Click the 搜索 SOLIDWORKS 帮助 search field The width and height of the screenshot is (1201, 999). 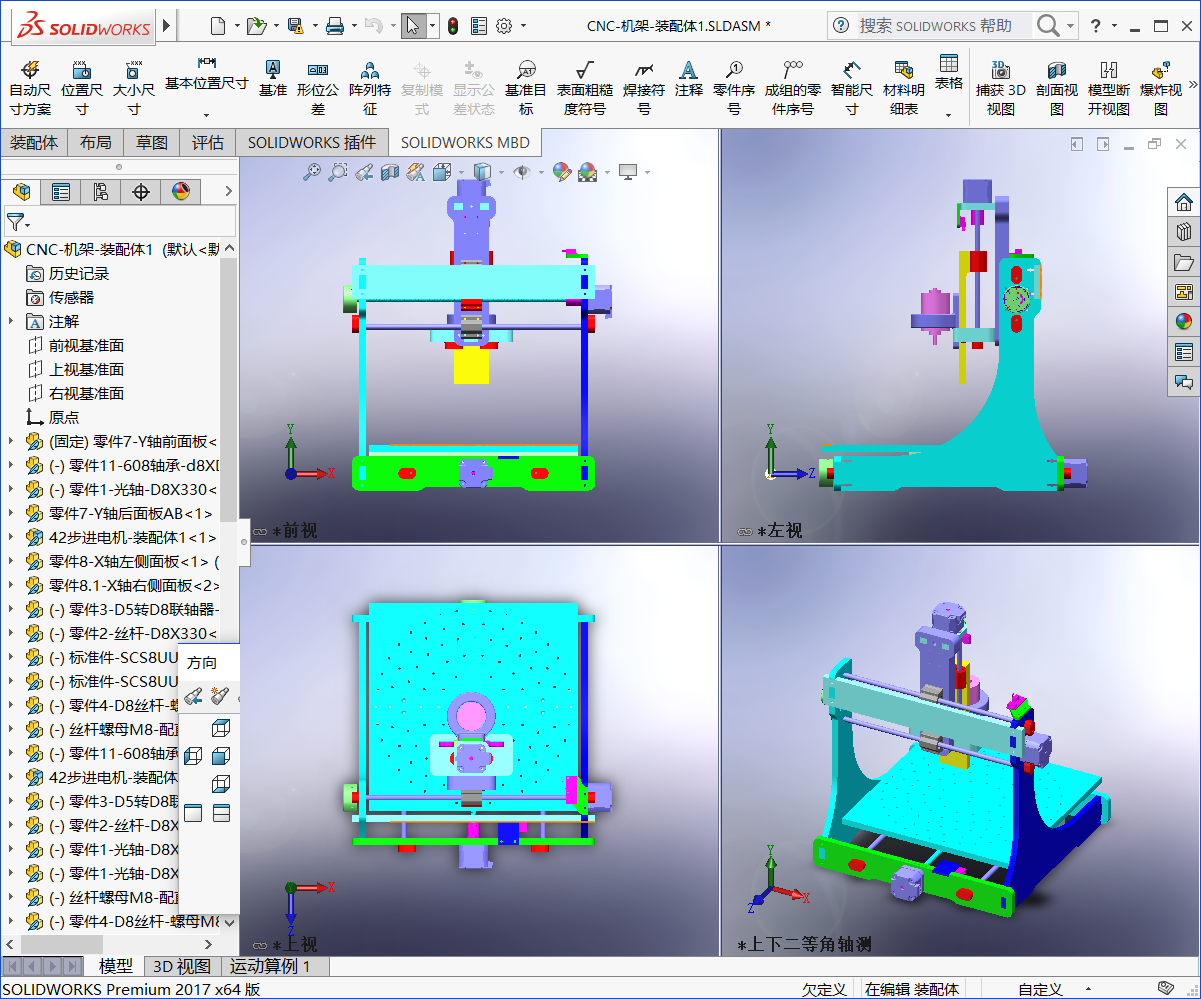(944, 26)
